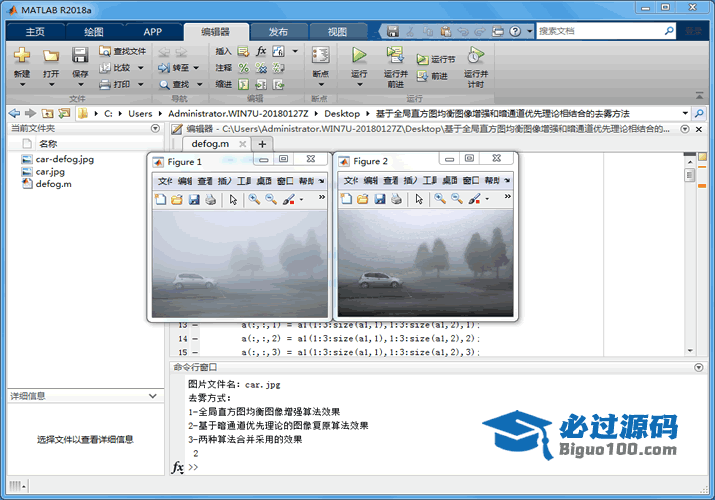Click breakpoint dash at line 14

(195, 339)
